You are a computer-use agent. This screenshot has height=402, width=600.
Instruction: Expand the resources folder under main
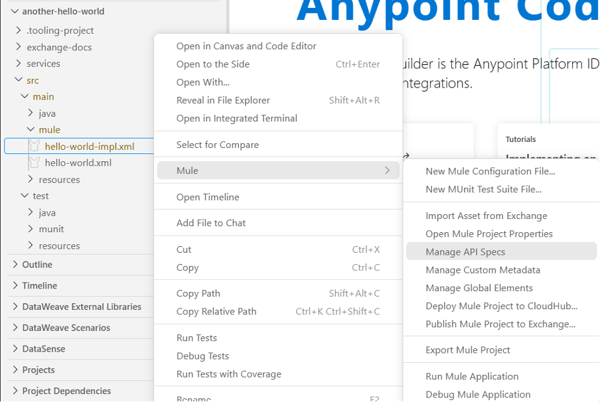[31, 179]
